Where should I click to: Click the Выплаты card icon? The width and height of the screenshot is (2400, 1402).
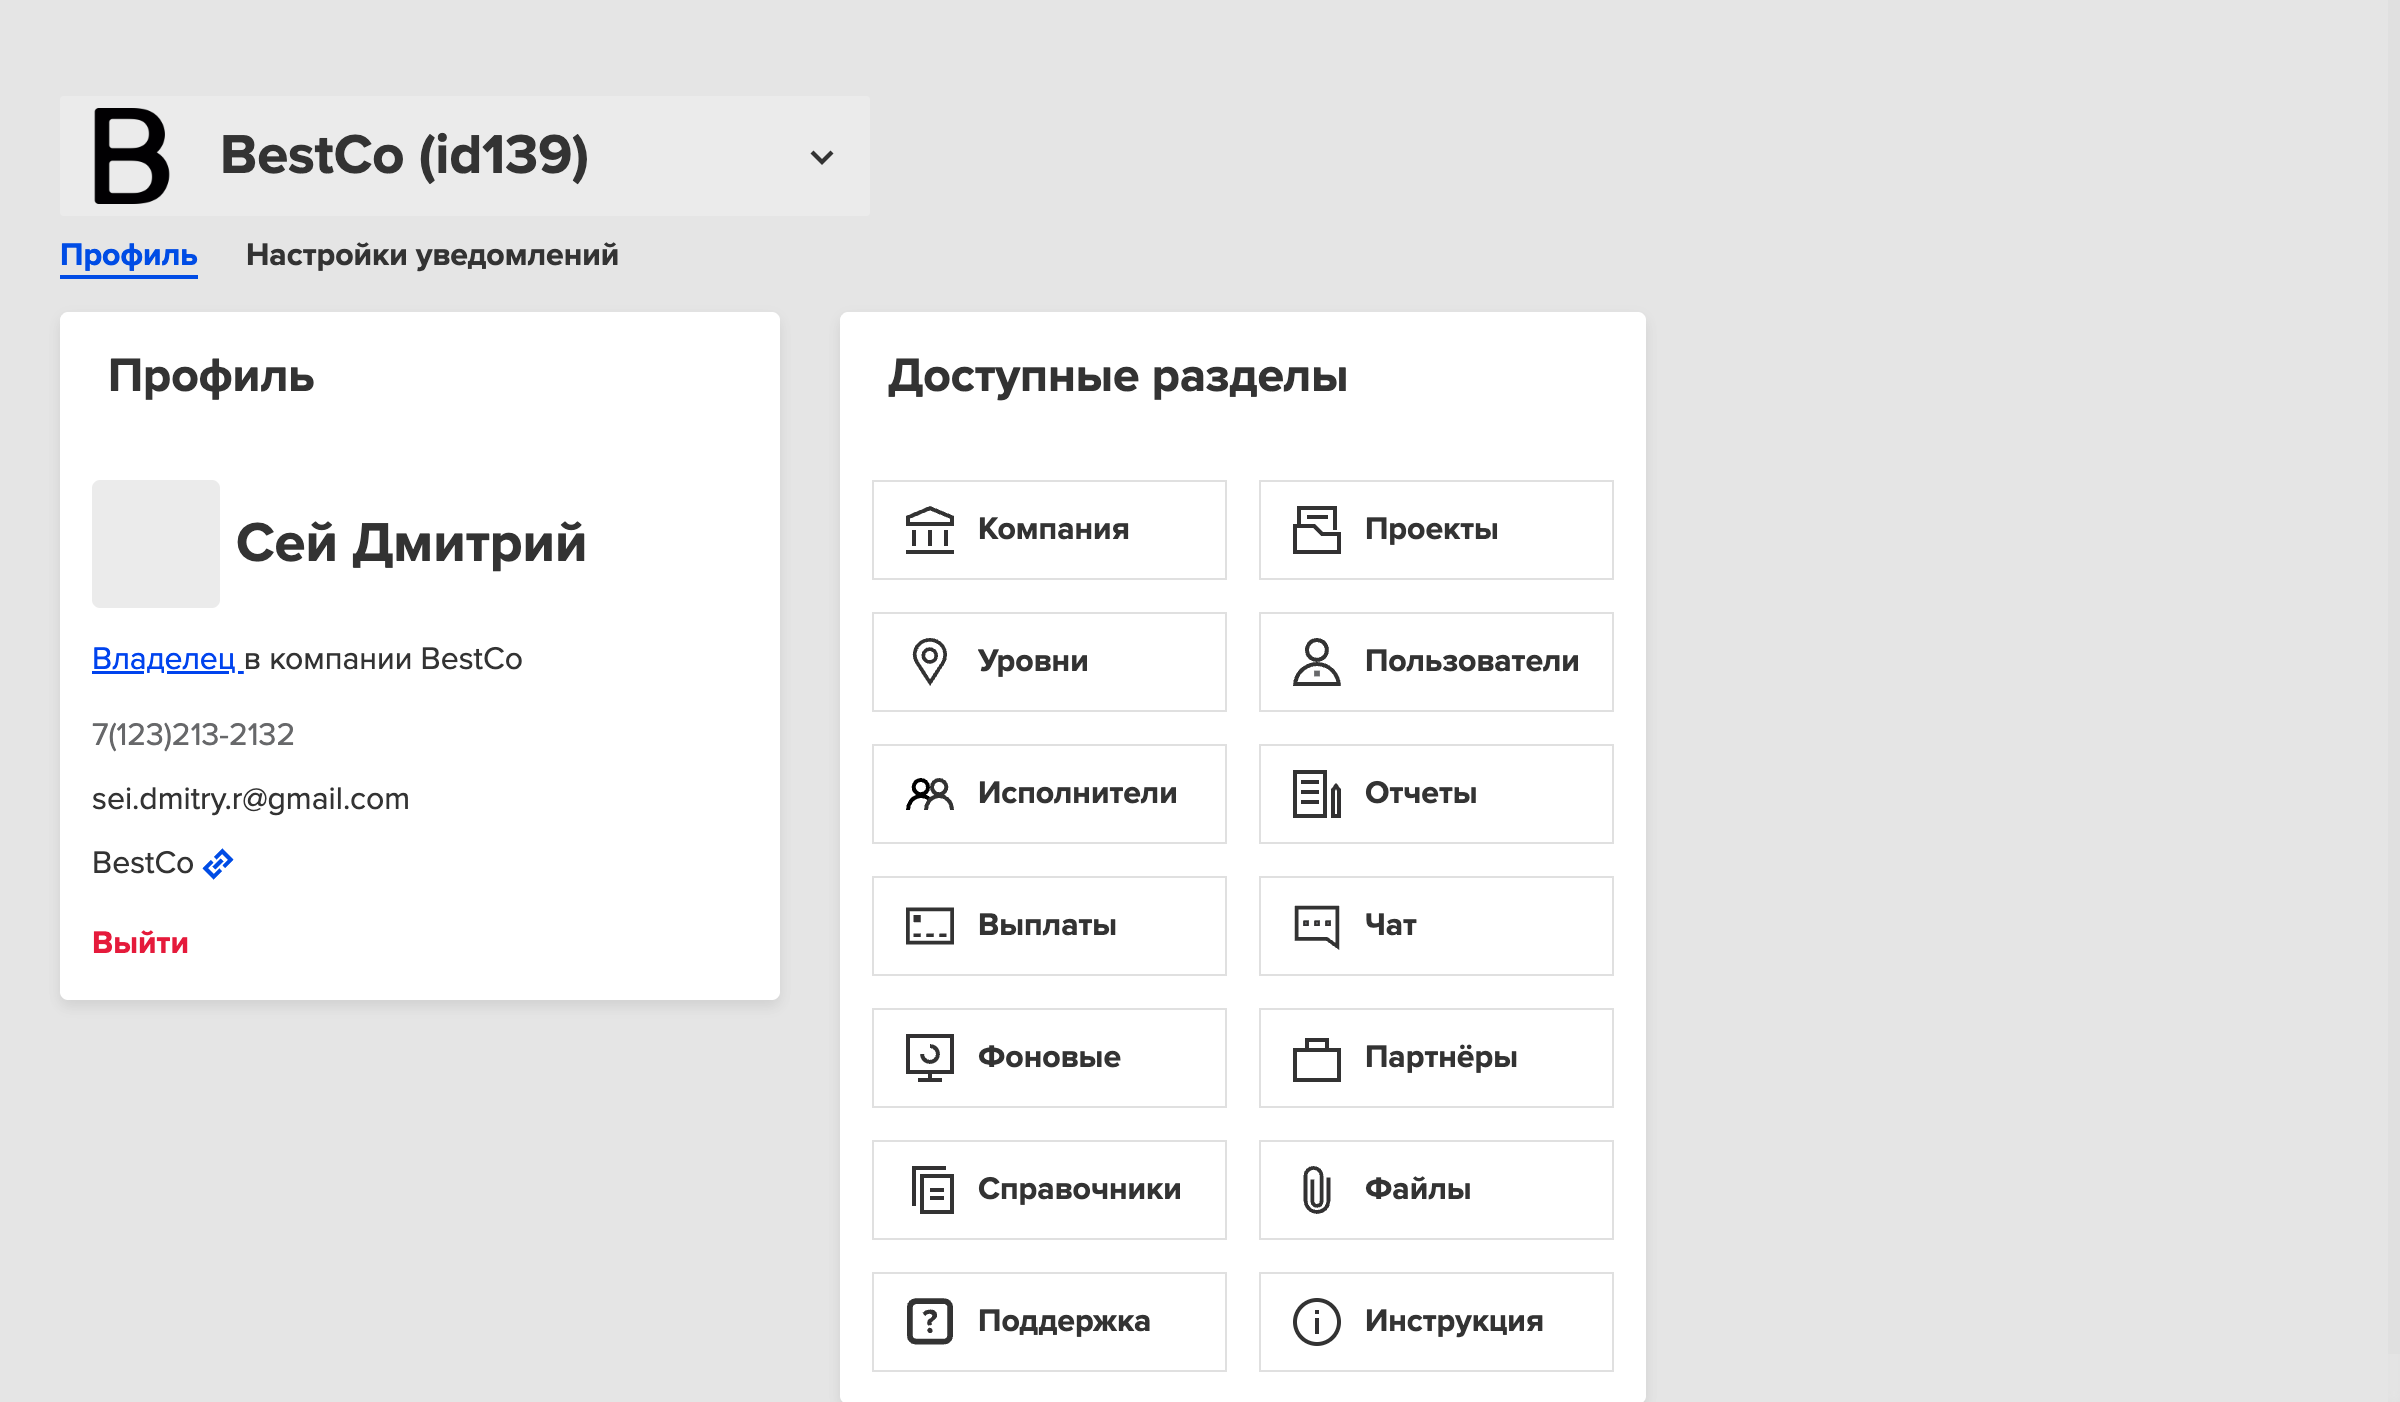929,926
